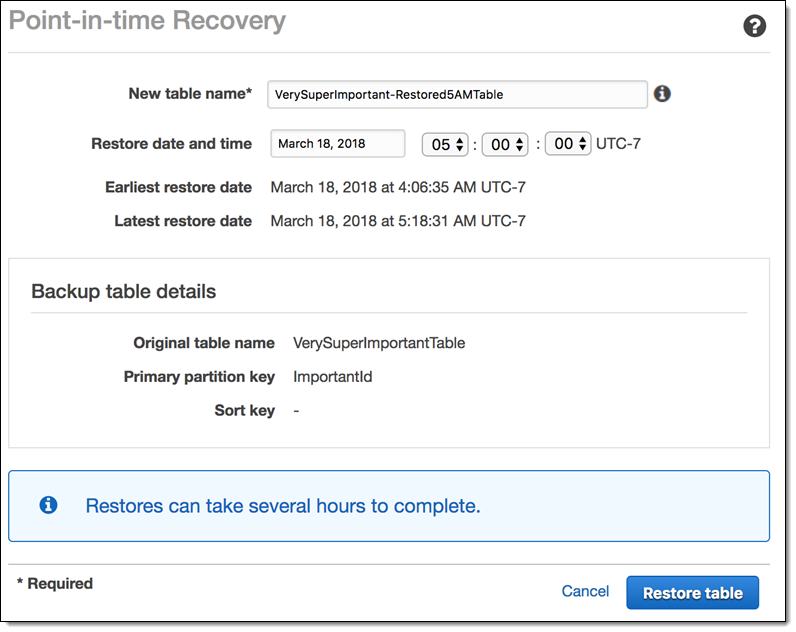Click the Point-in-time Recovery heading
This screenshot has height=632, width=796.
[x=147, y=20]
